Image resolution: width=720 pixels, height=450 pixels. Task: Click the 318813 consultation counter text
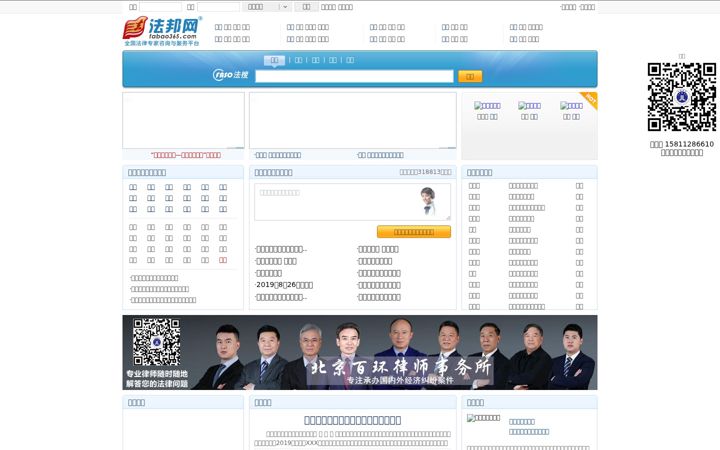click(x=425, y=172)
